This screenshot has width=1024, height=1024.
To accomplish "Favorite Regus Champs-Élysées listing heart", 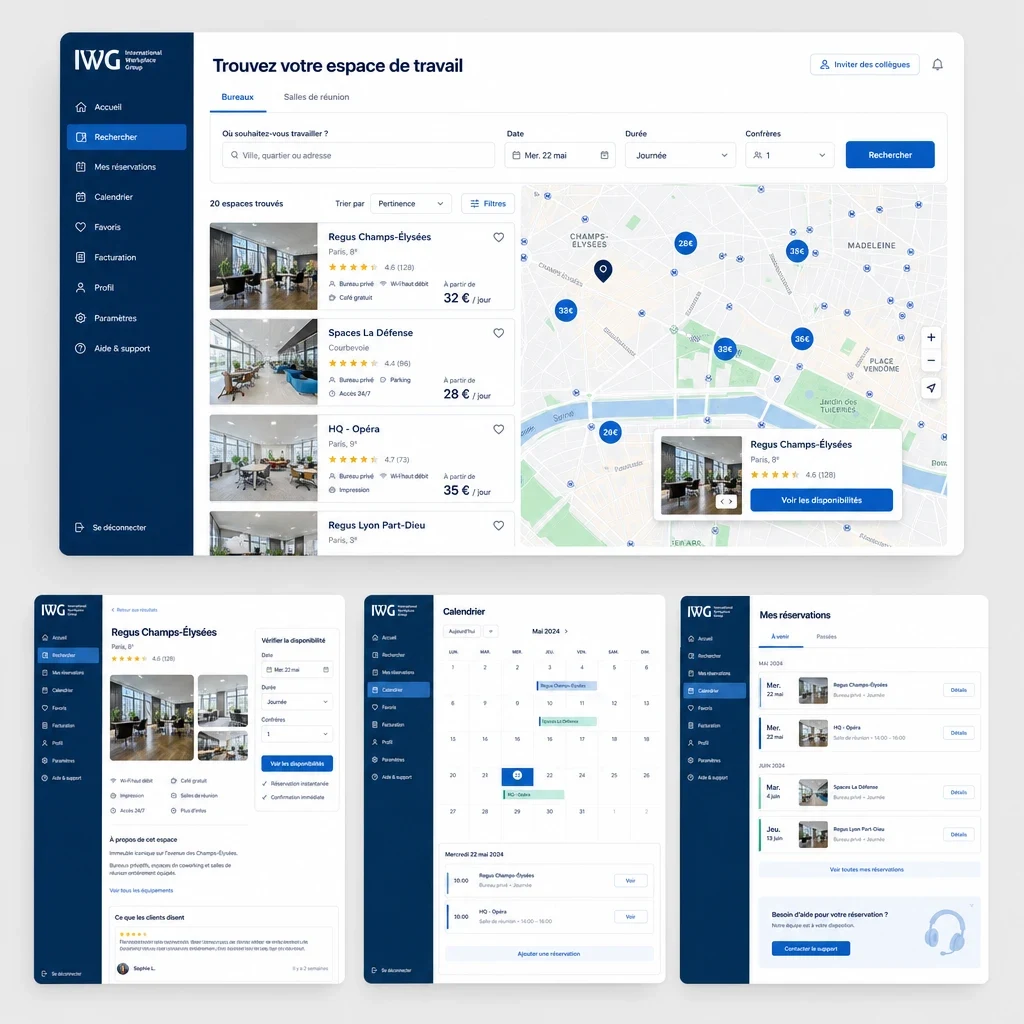I will pos(498,238).
